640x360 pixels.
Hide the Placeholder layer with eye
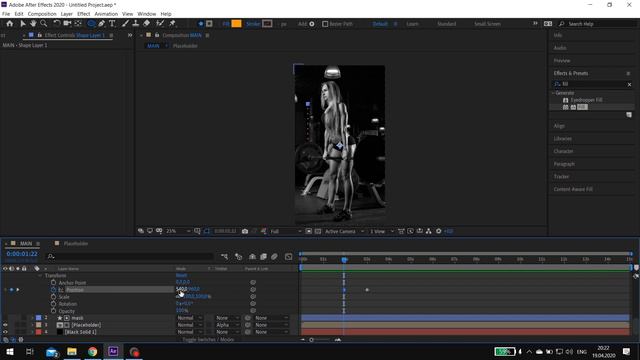[x=5, y=325]
